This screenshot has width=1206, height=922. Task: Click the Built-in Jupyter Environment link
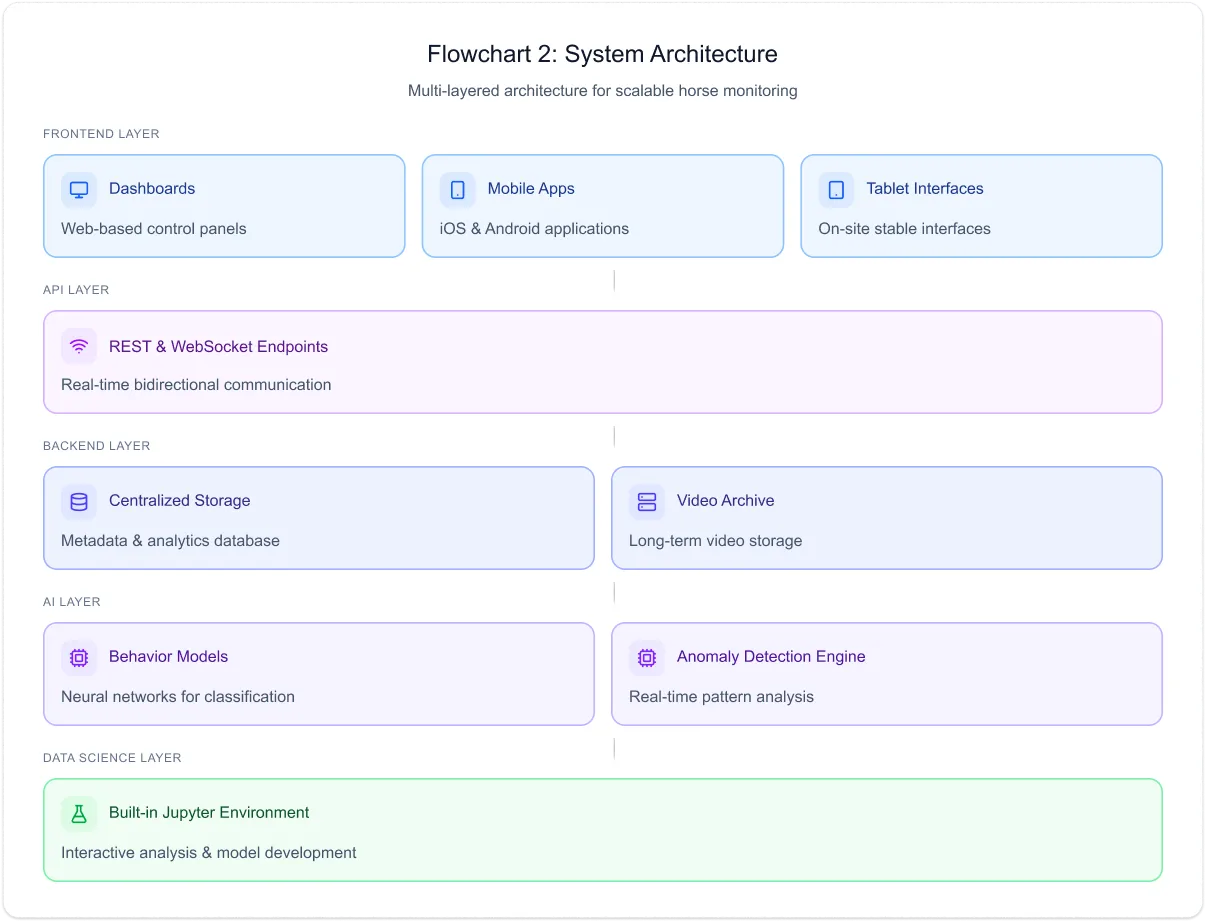coord(209,813)
